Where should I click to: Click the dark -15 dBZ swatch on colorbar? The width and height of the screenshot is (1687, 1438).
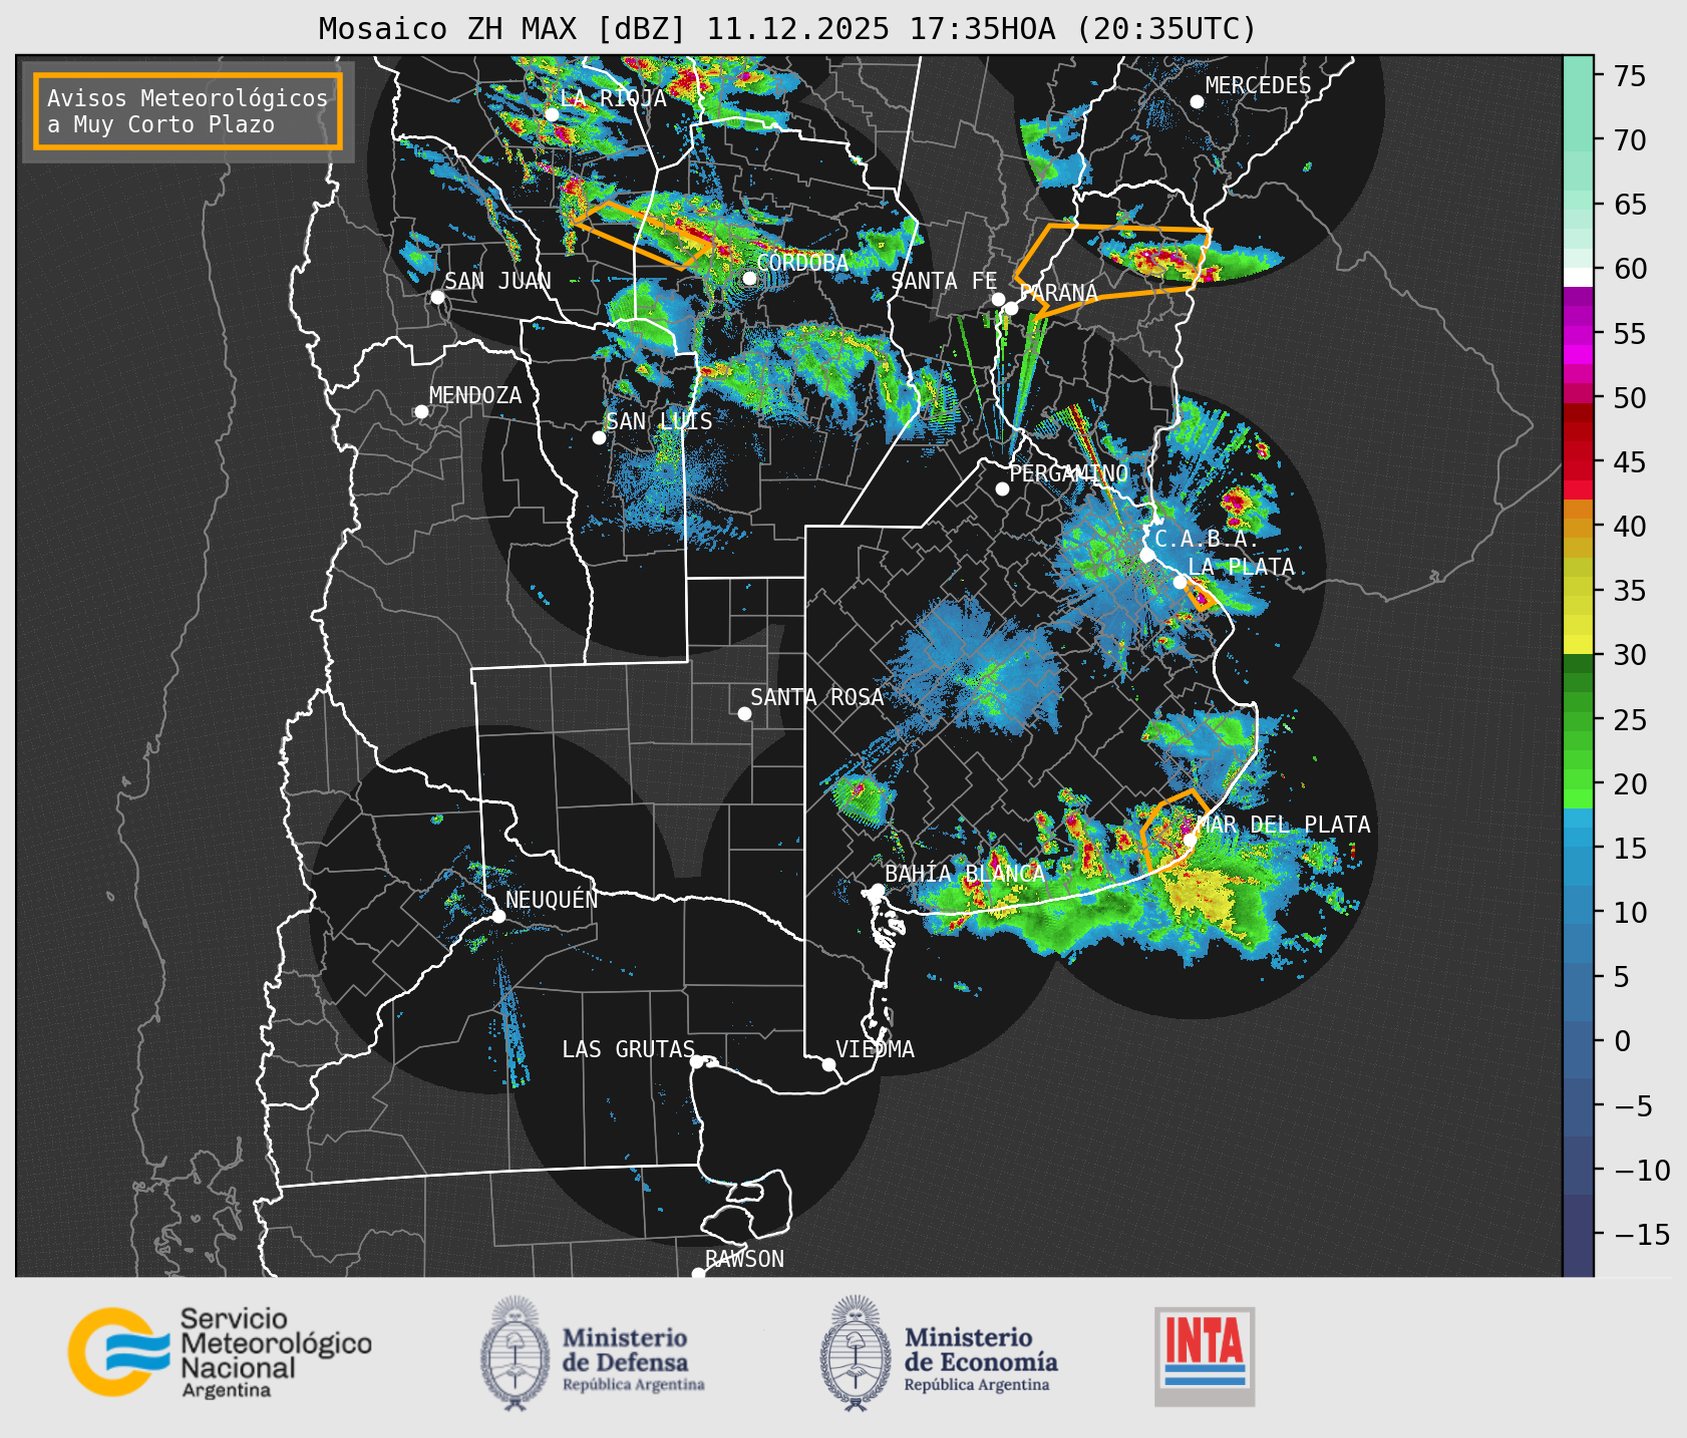[1578, 1234]
